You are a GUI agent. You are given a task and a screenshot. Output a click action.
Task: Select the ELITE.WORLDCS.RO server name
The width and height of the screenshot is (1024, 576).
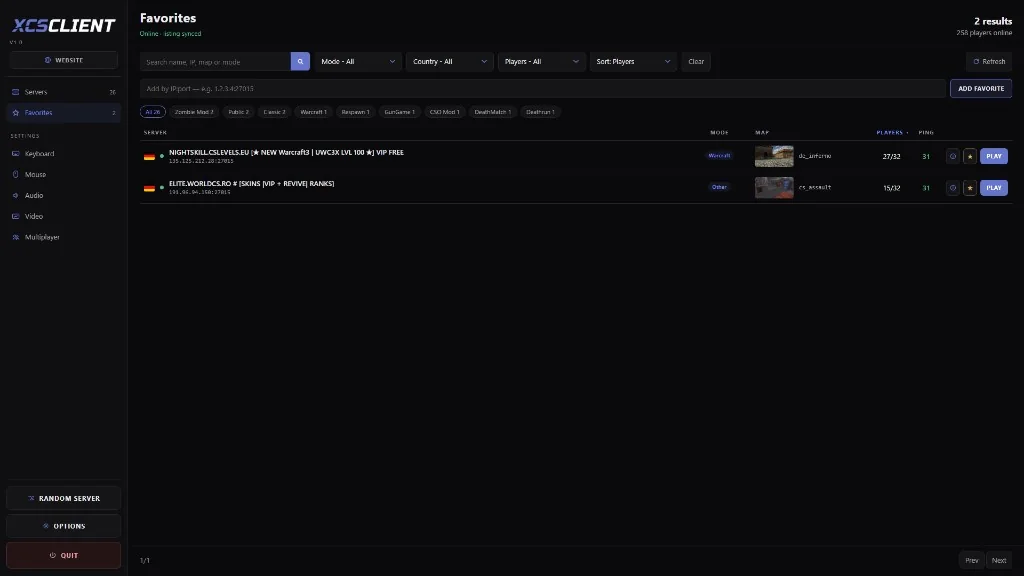[251, 184]
